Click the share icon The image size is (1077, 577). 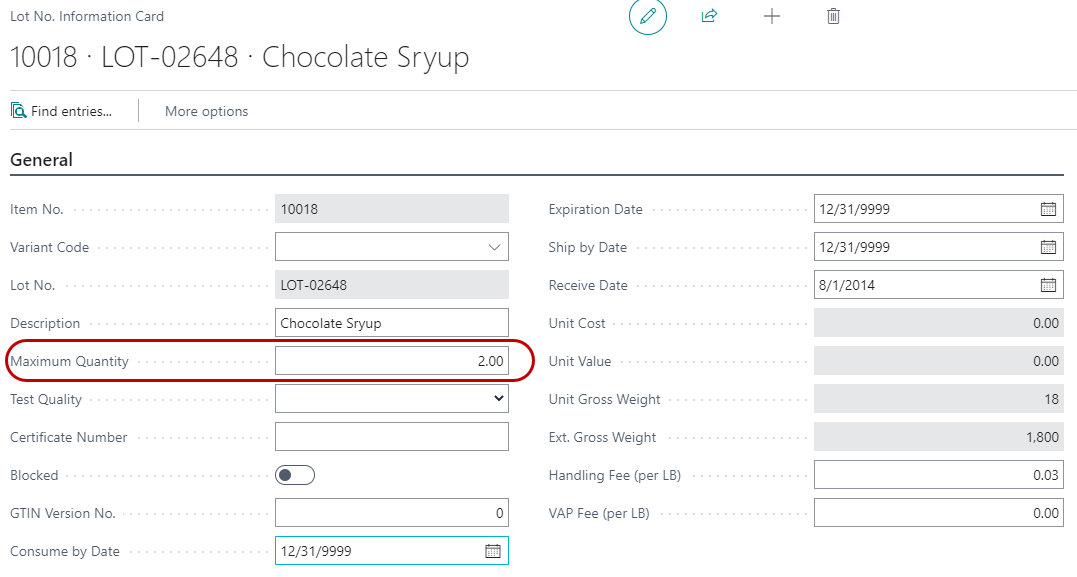point(709,17)
